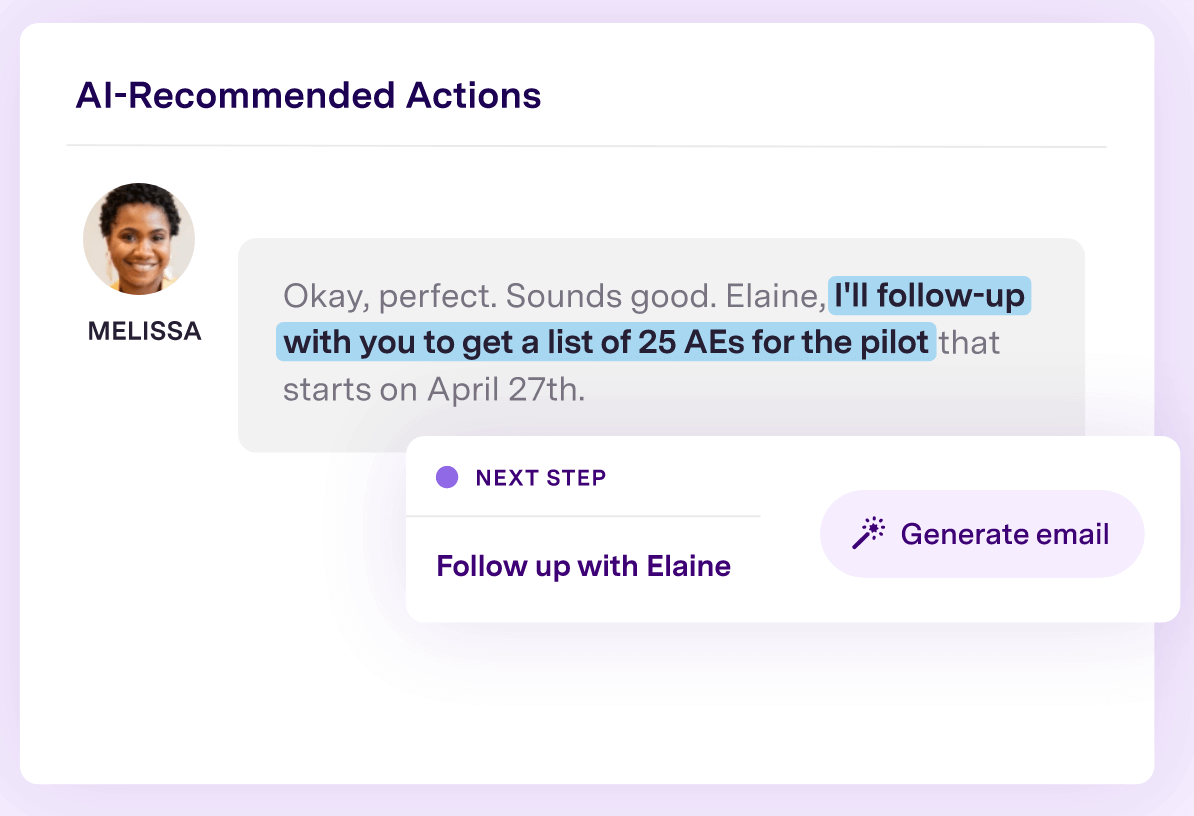The height and width of the screenshot is (816, 1194).
Task: Open 'Follow up with Elaine' action link
Action: 583,566
